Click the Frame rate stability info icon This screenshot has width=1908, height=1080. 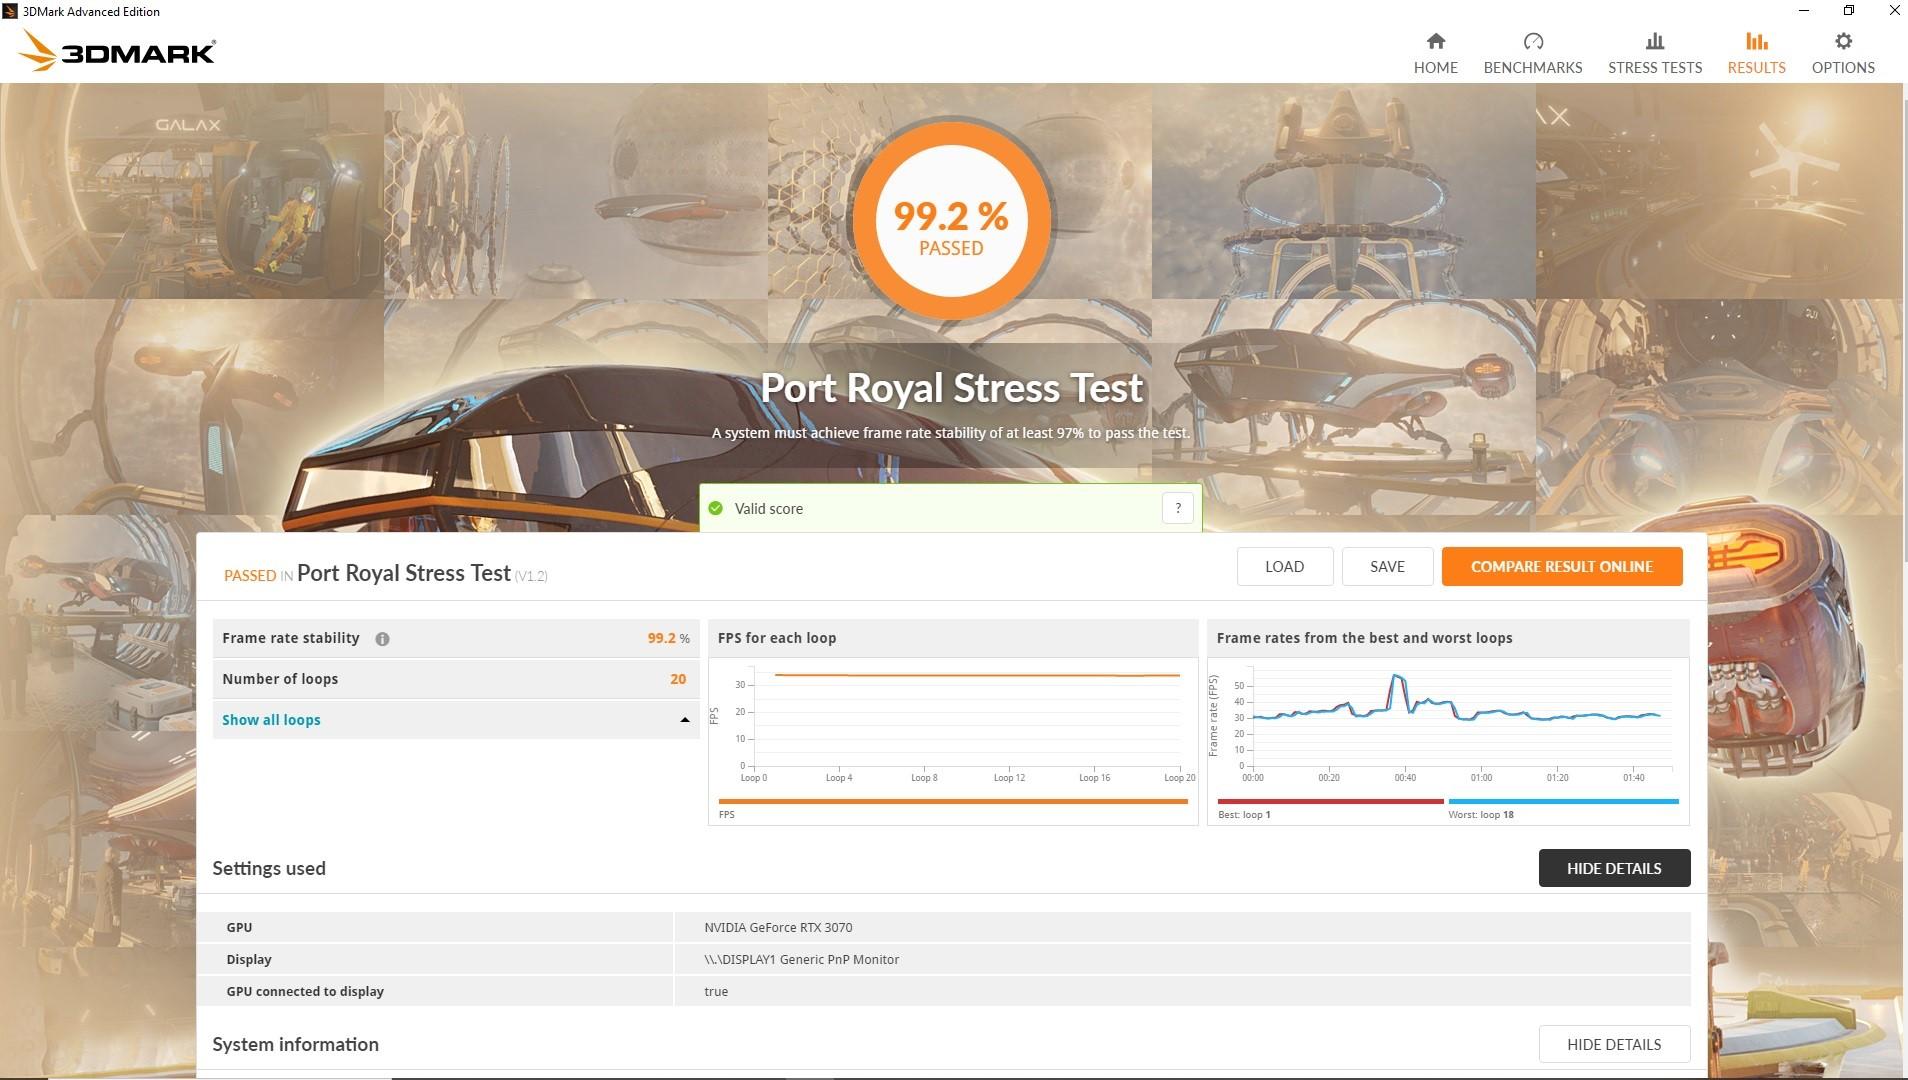click(x=382, y=639)
